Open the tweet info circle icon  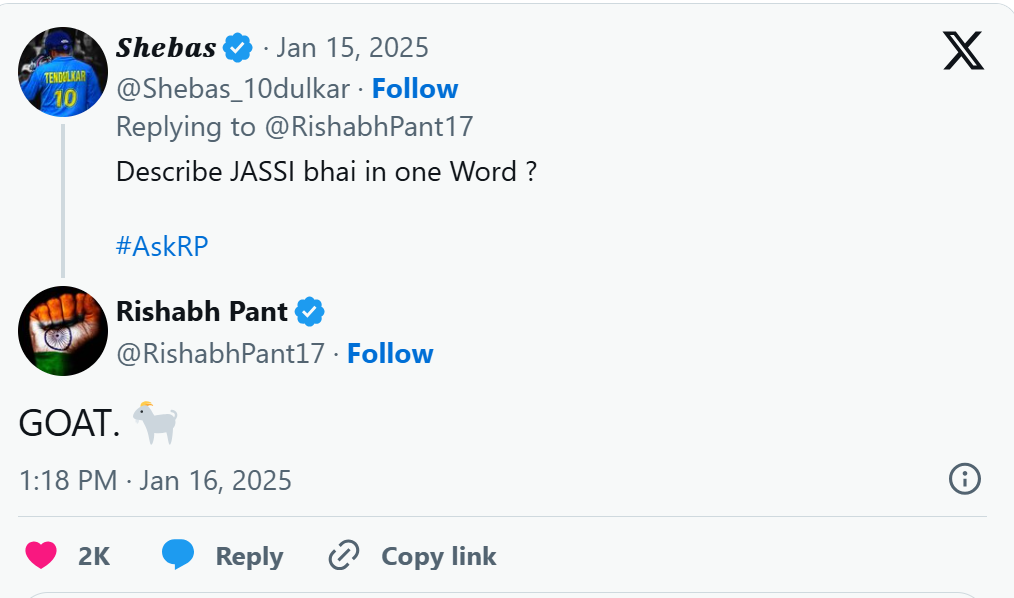point(964,479)
